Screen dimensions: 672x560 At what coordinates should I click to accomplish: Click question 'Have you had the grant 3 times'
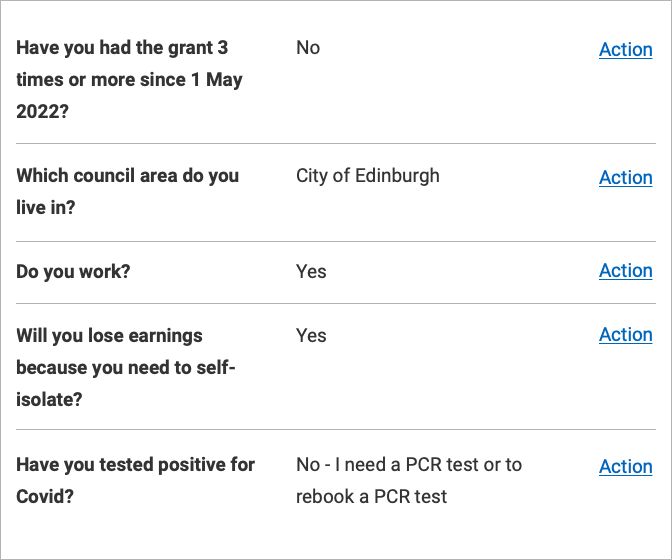(129, 80)
